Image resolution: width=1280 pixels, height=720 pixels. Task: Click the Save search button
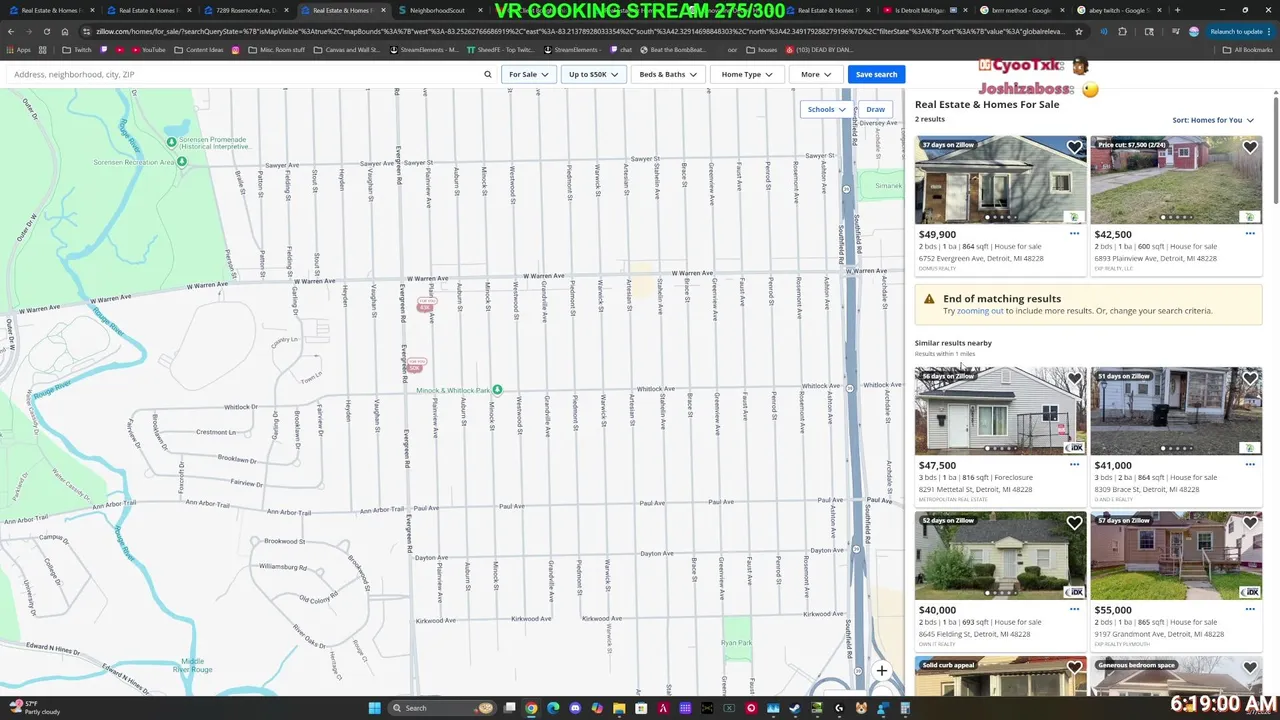pyautogui.click(x=876, y=74)
